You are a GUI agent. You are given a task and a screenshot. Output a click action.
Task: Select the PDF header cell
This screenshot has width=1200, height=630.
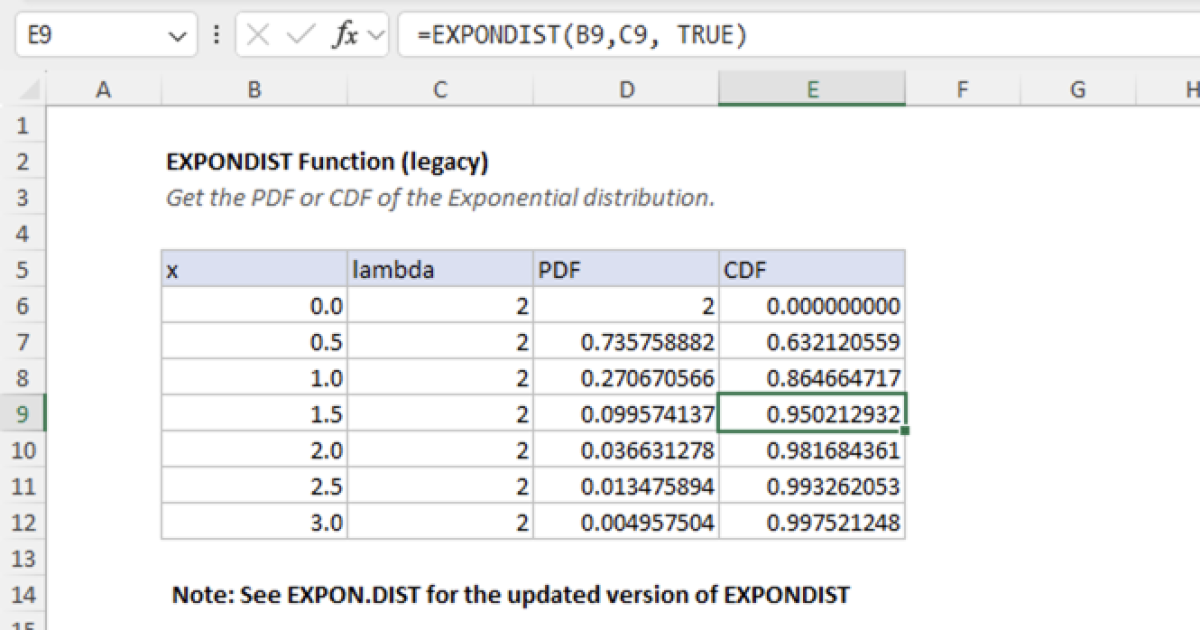(626, 269)
